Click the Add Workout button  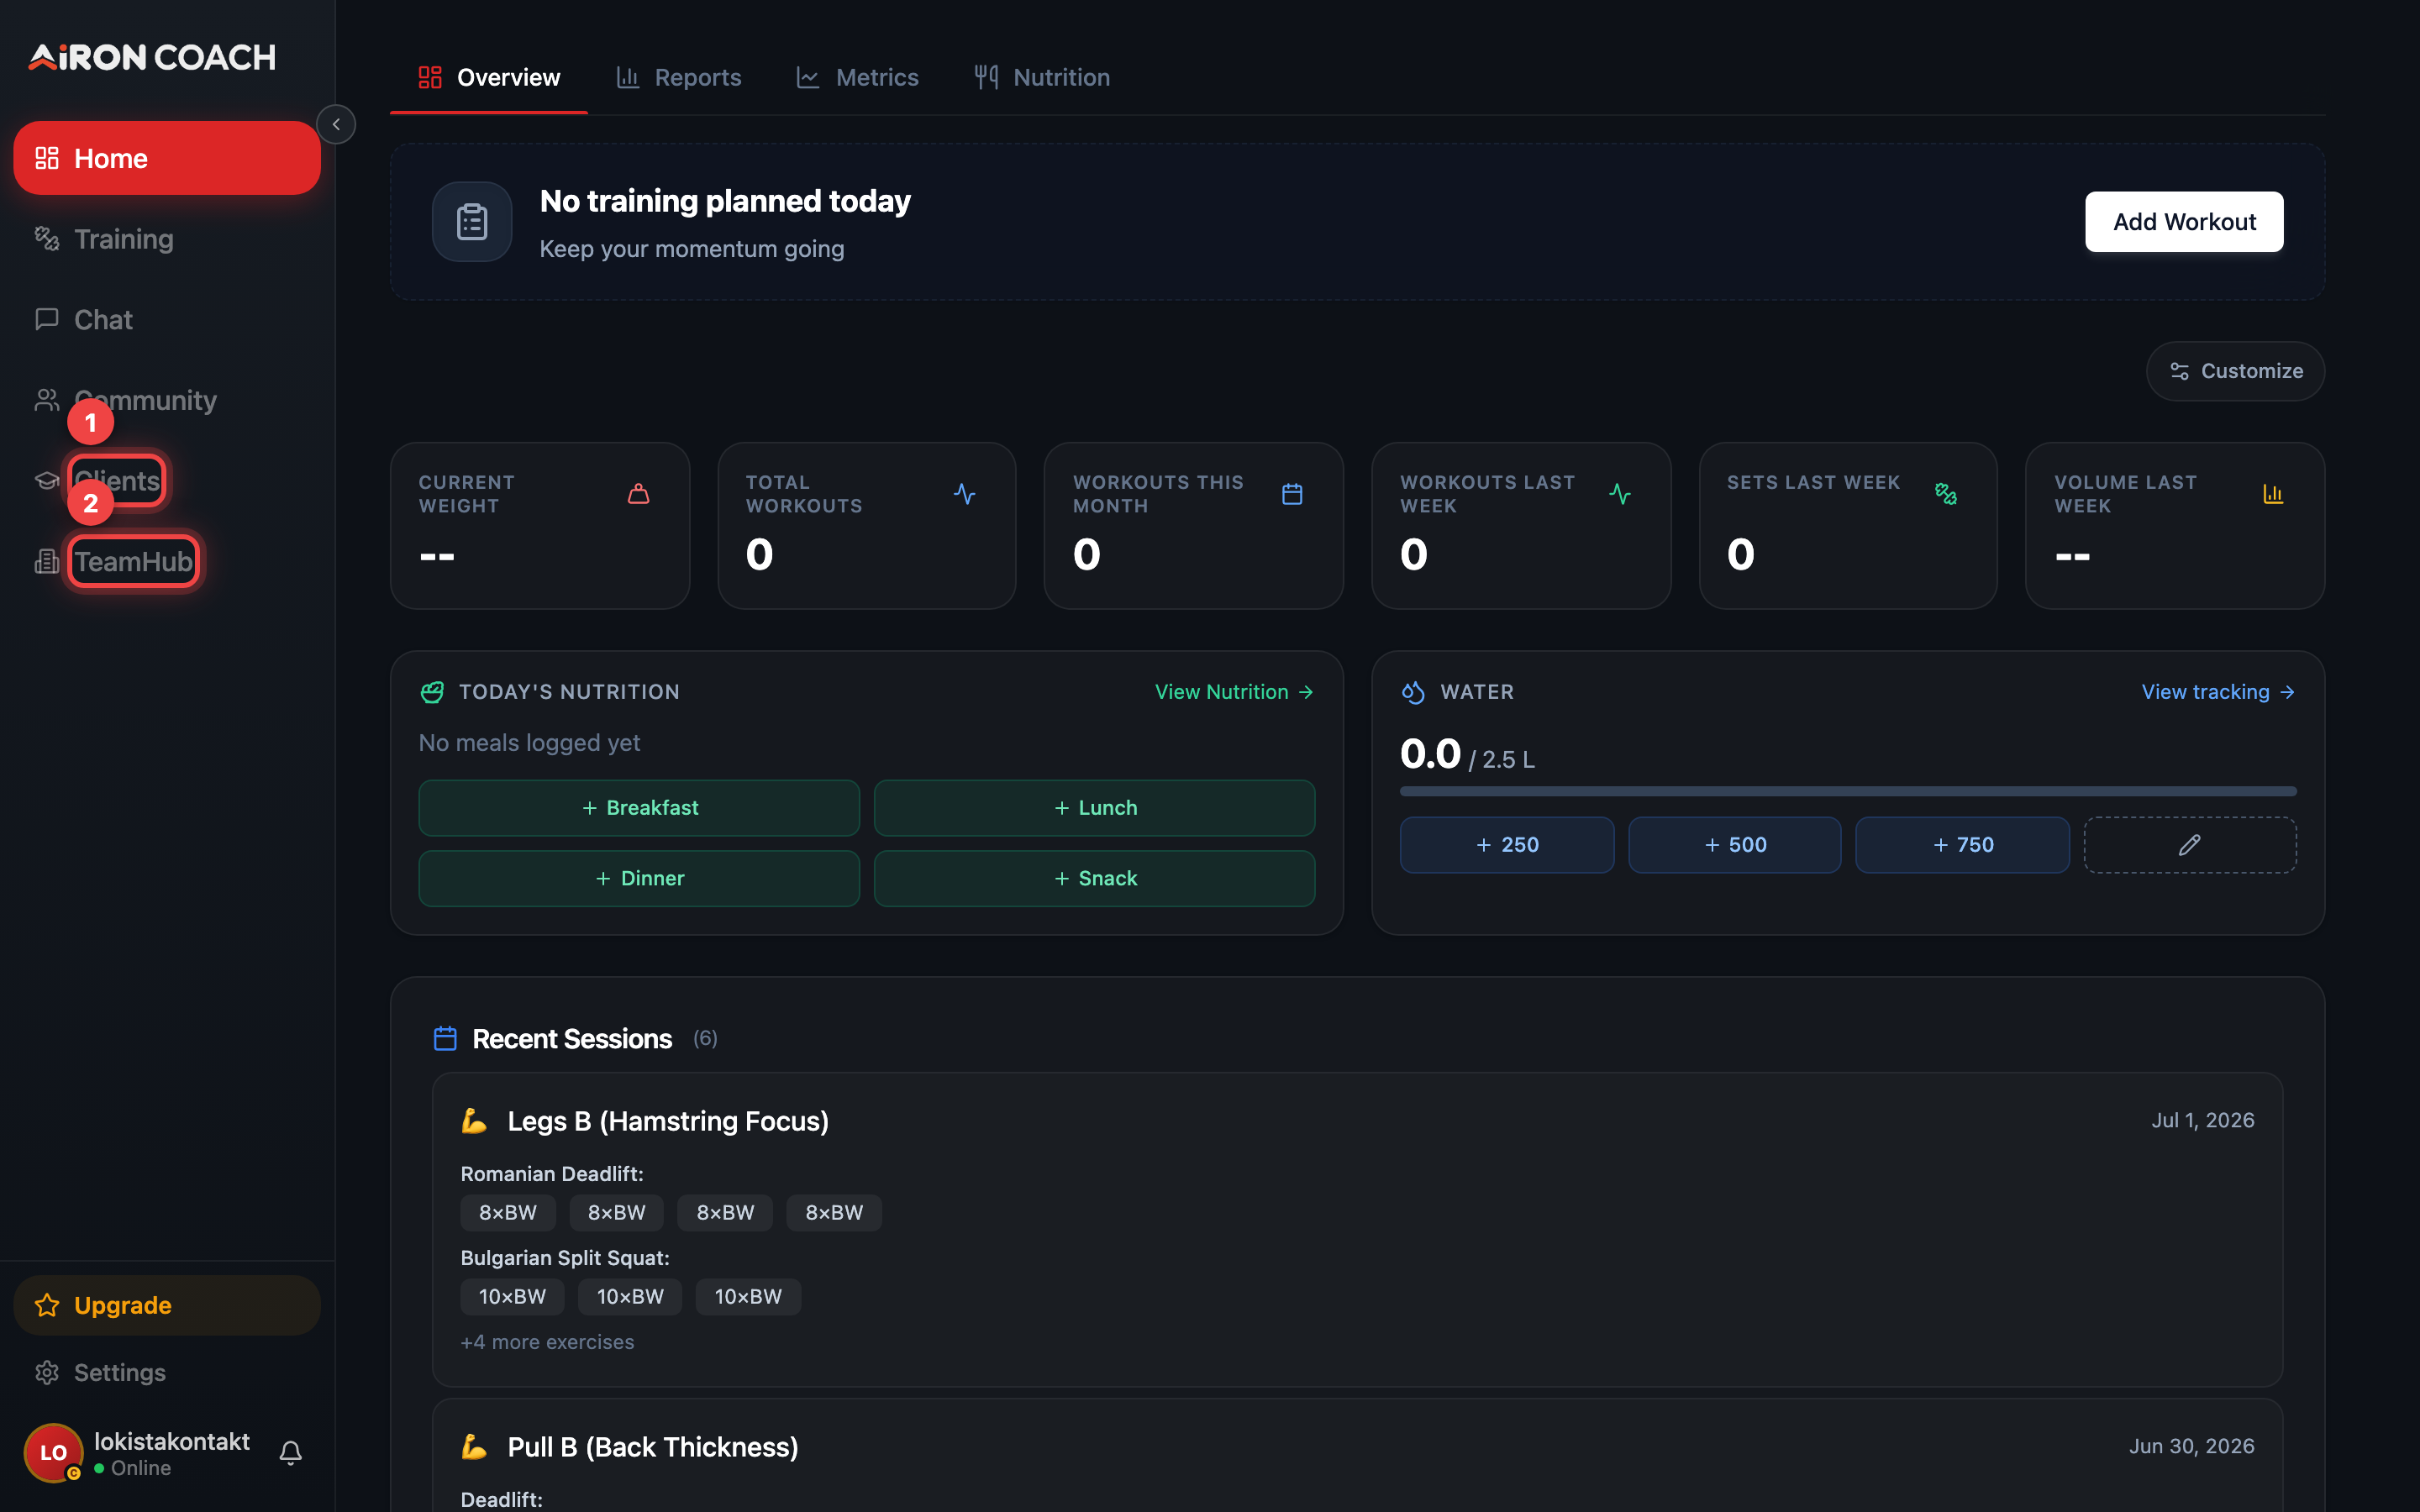coord(2184,222)
